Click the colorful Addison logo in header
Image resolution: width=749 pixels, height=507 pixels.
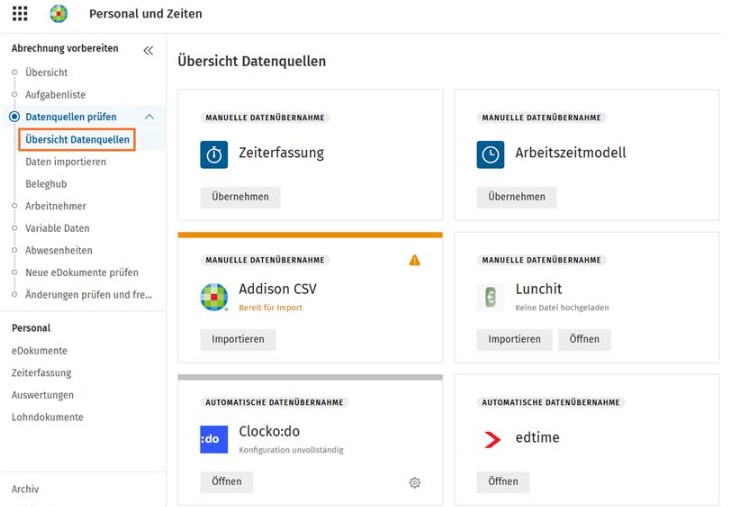(x=59, y=13)
